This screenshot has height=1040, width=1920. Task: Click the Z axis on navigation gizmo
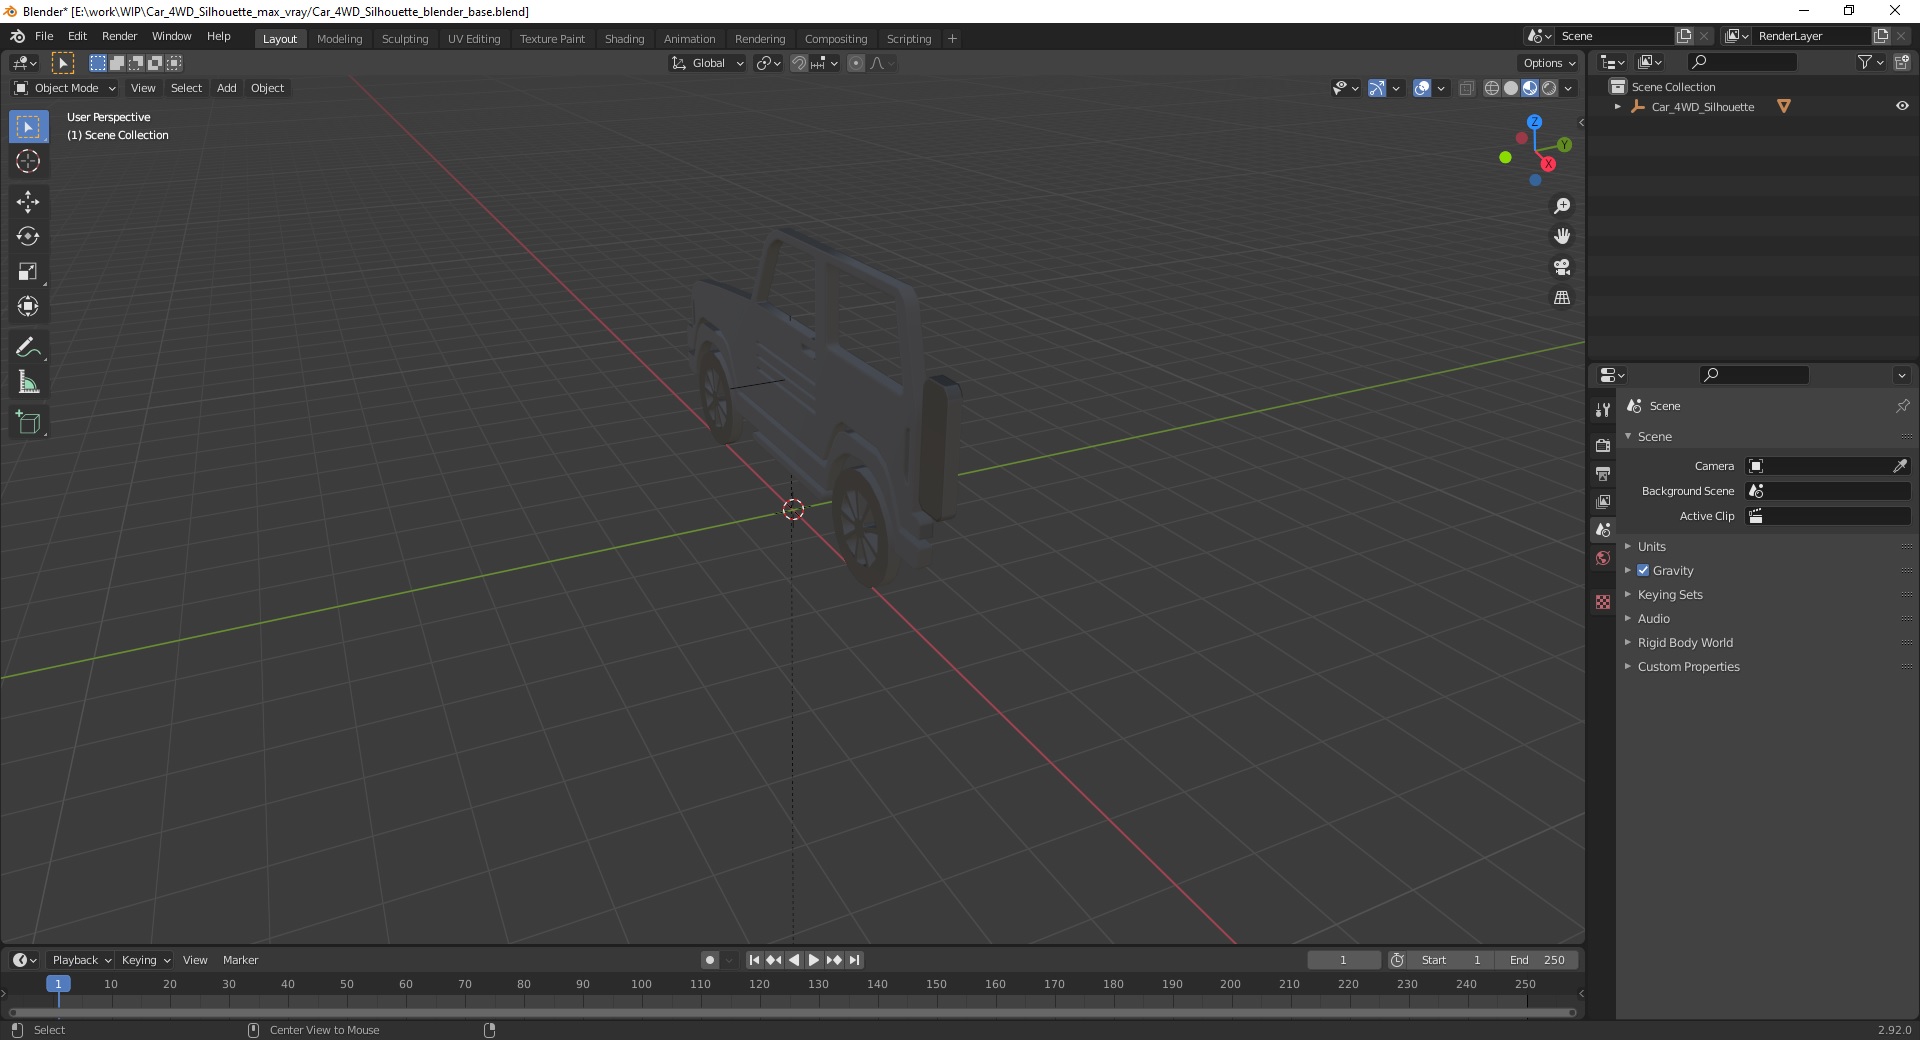pos(1534,122)
